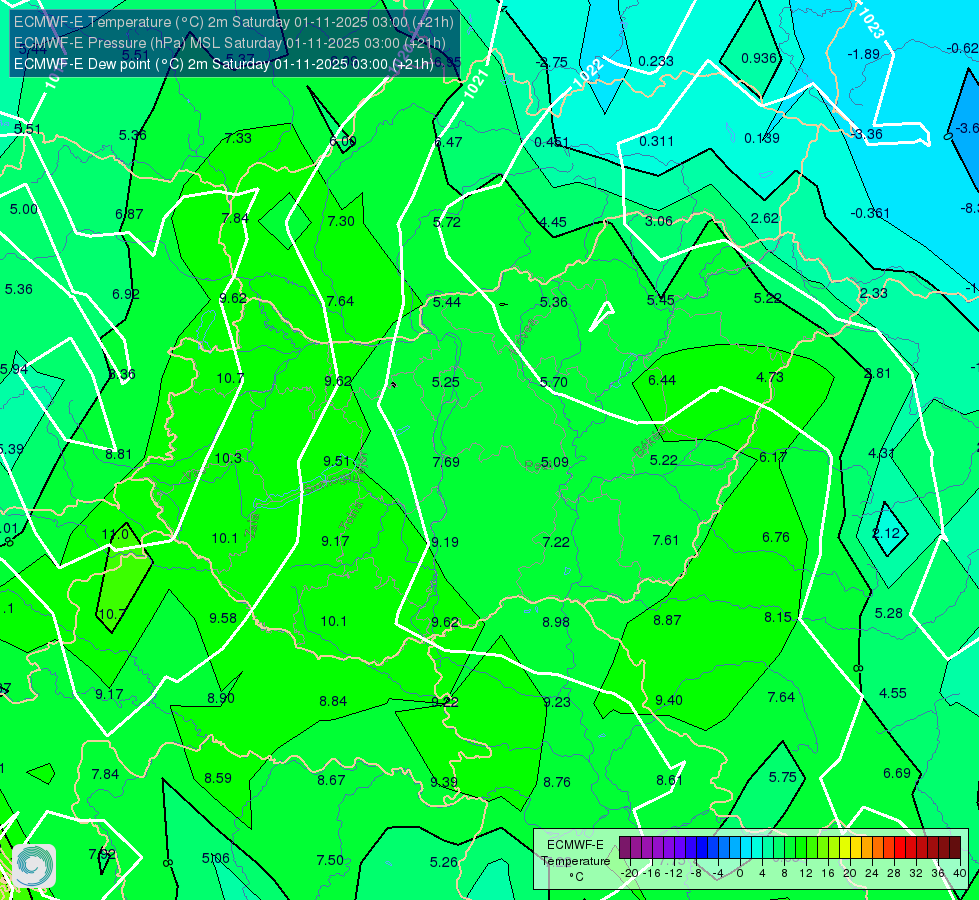Image resolution: width=979 pixels, height=900 pixels.
Task: Click the 5.26 temperature value
Action: (x=444, y=862)
